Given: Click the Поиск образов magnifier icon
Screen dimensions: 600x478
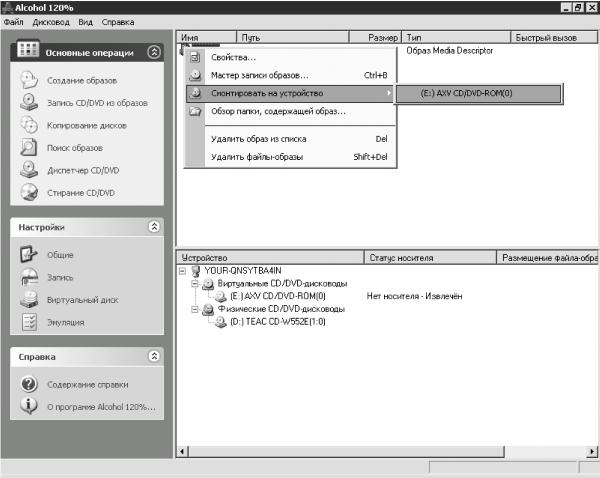Looking at the screenshot, I should click(x=29, y=148).
